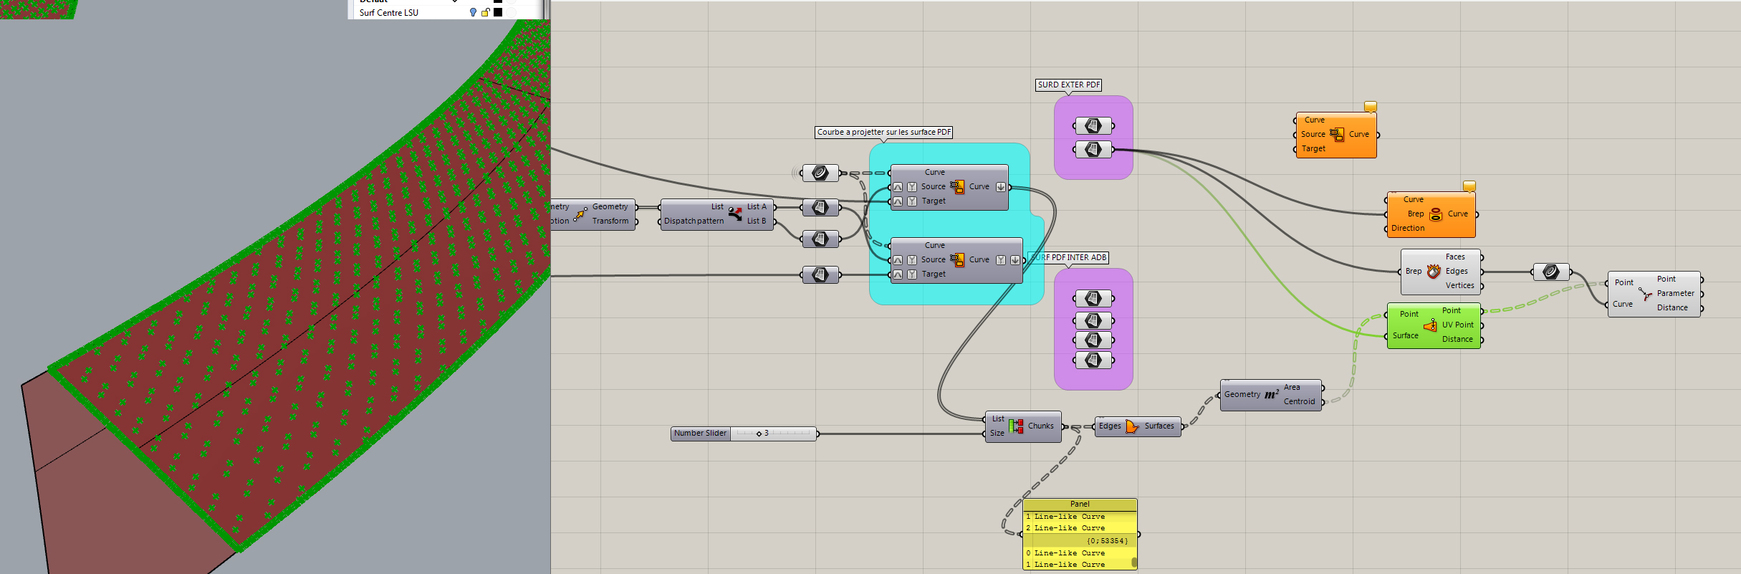The height and width of the screenshot is (574, 1741).
Task: Toggle graft modifier on upper Source input
Action: 898,187
